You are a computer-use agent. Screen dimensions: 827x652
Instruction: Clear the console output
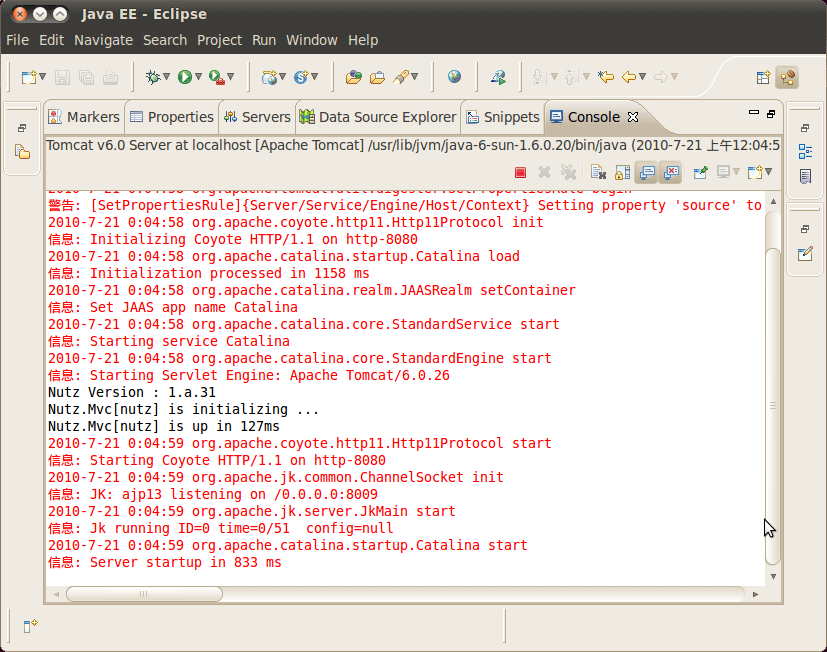(598, 172)
